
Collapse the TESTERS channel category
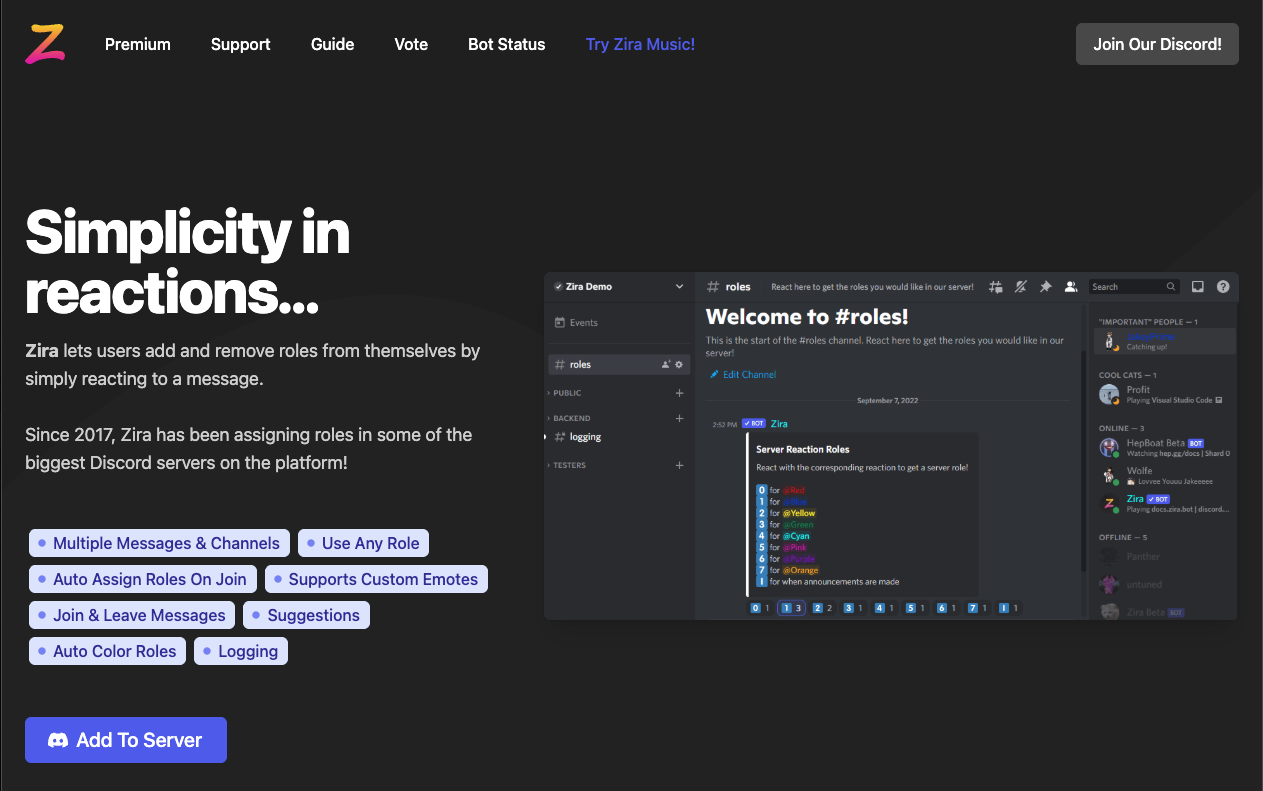[570, 465]
